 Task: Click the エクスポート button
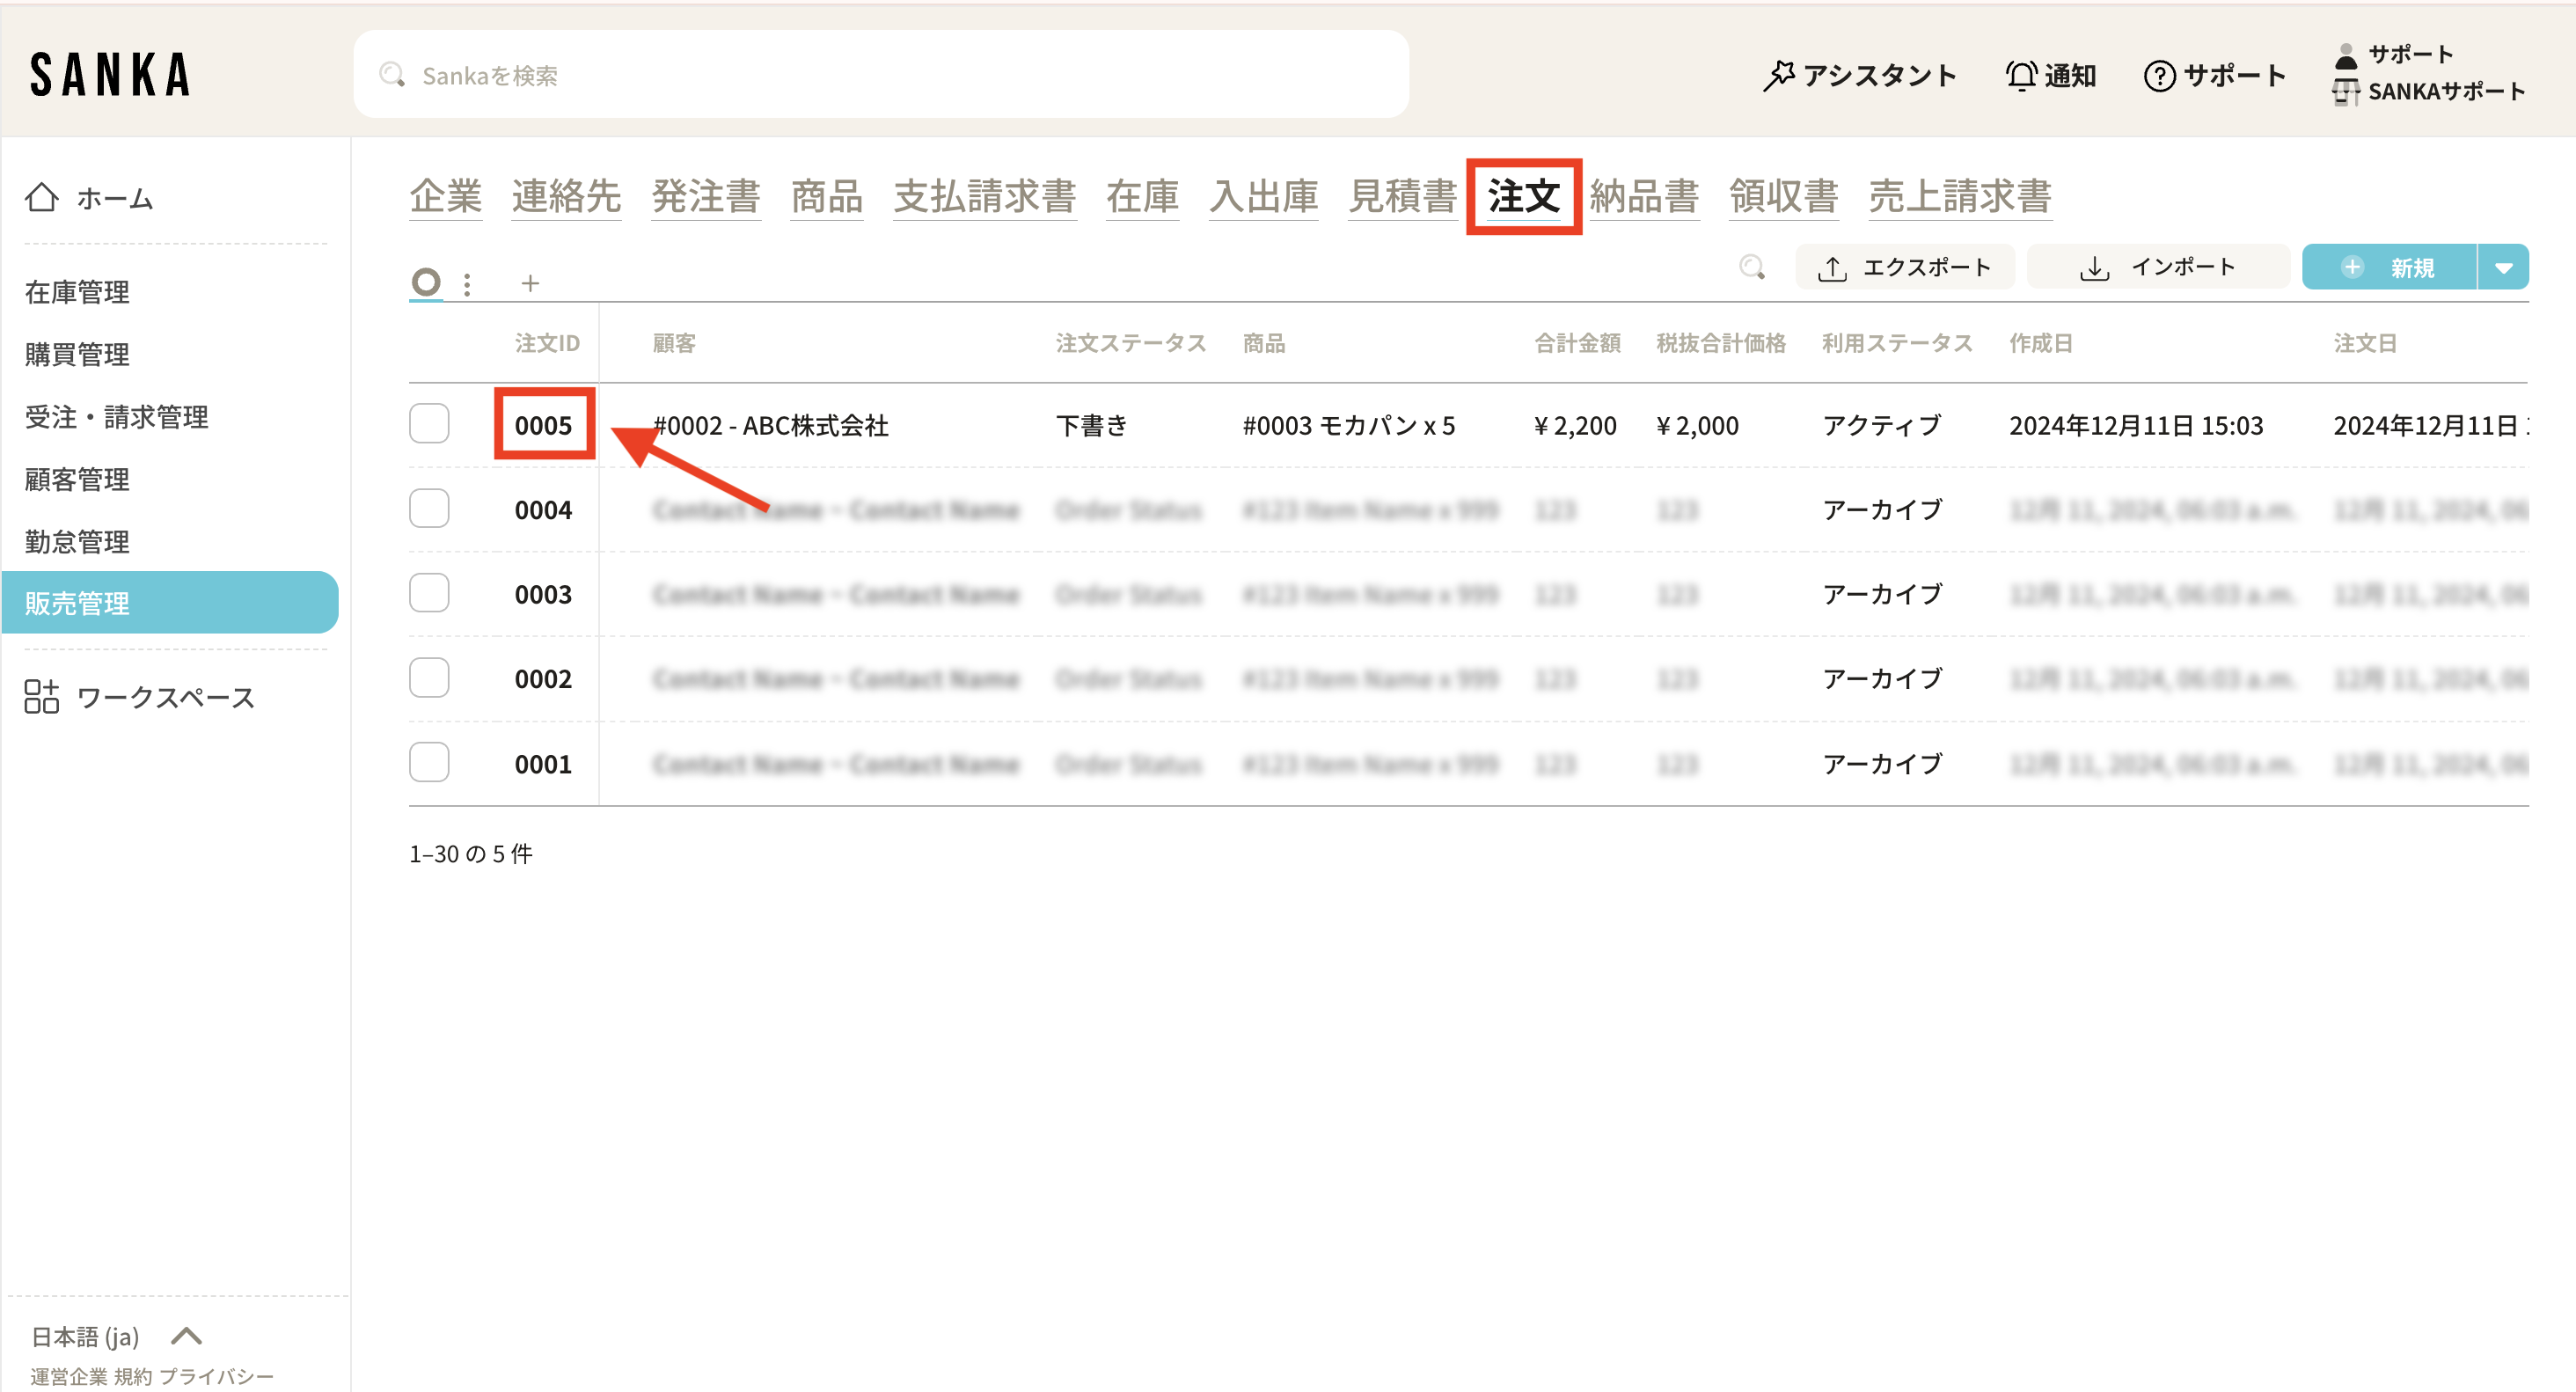1904,267
